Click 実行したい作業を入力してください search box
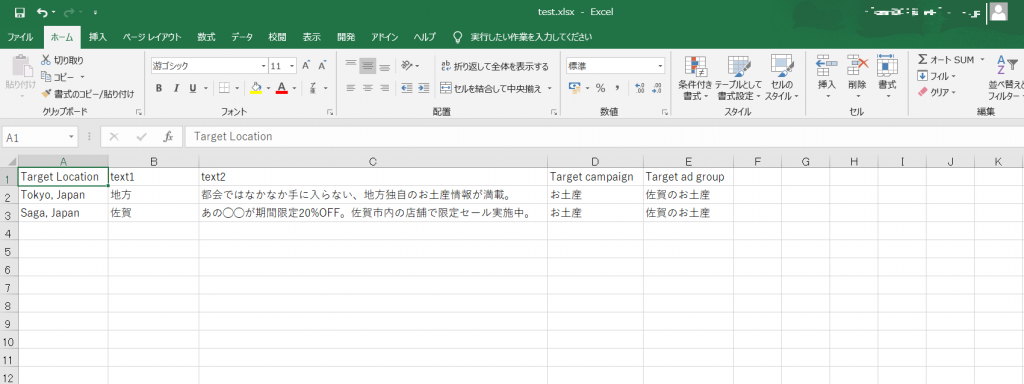1024x384 pixels. [x=531, y=37]
